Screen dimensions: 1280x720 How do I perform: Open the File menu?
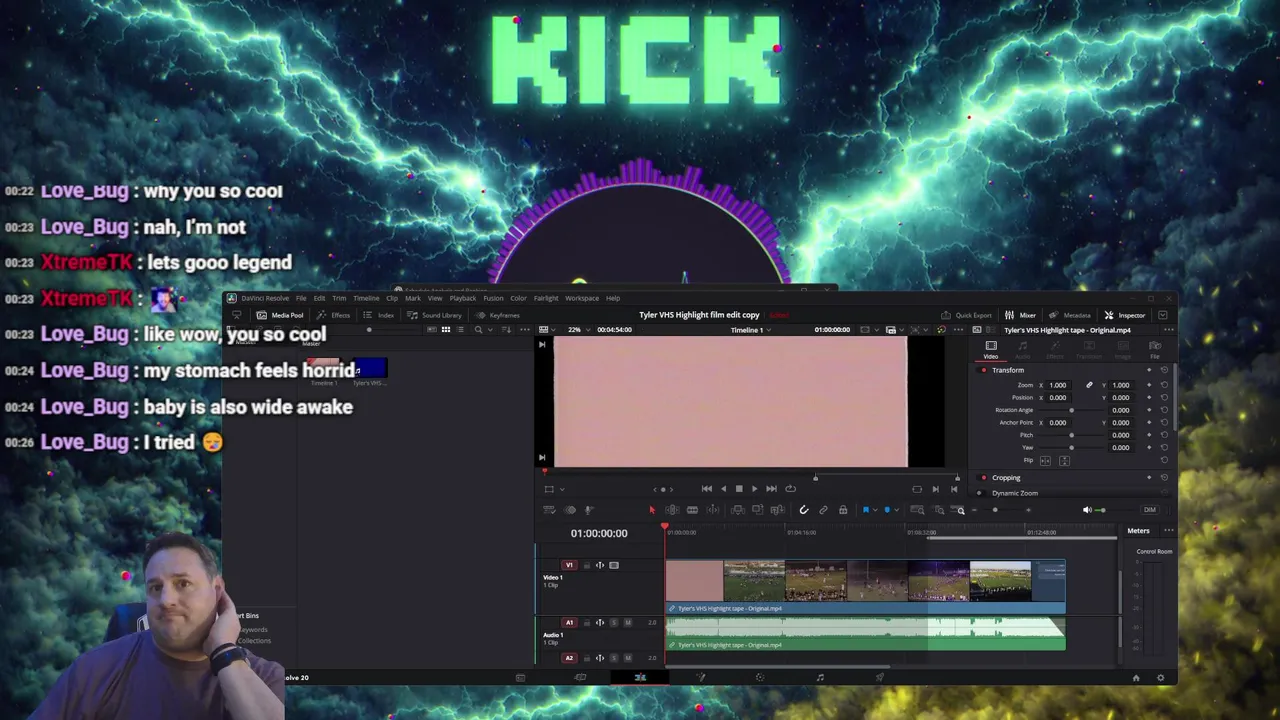tap(300, 298)
